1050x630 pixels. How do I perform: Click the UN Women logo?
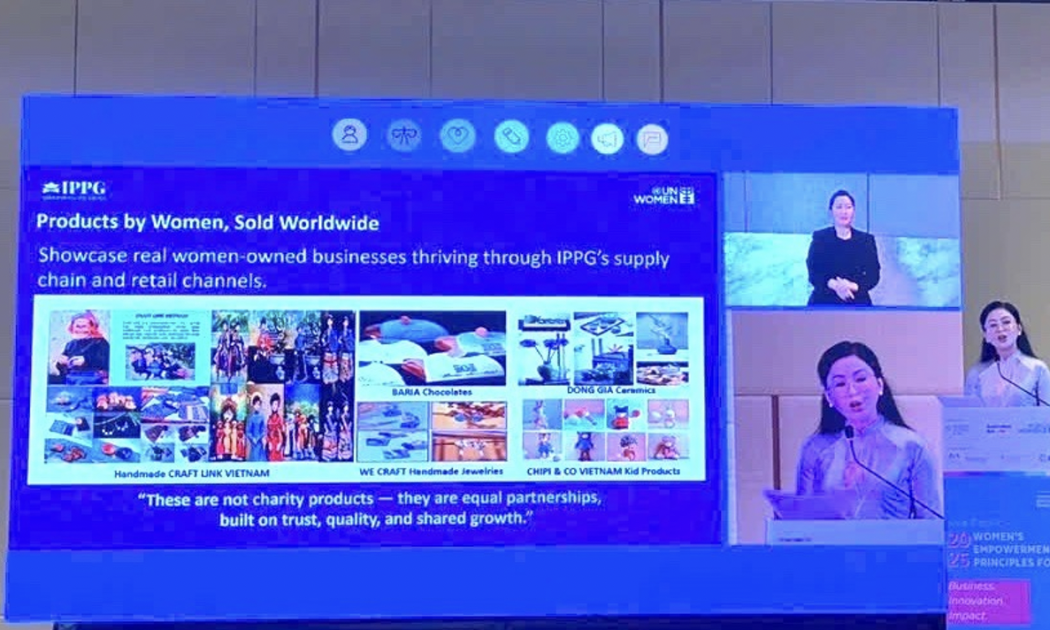pyautogui.click(x=664, y=194)
